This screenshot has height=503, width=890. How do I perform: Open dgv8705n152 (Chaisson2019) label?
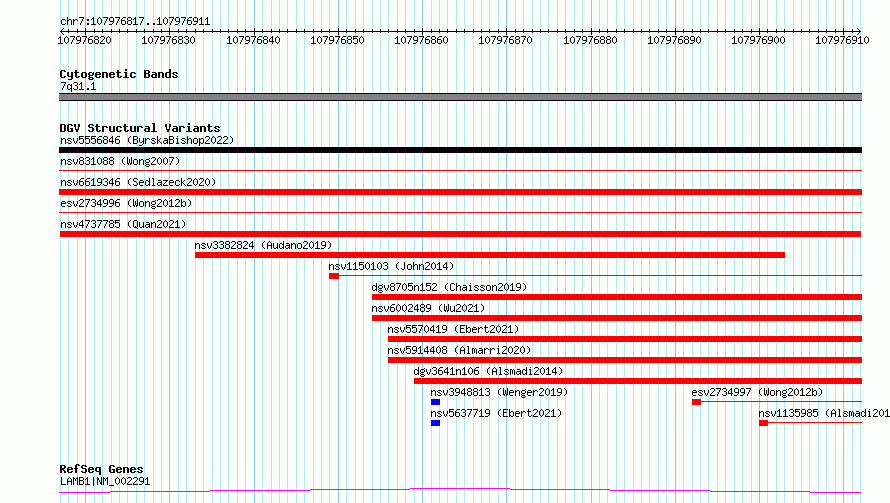tap(449, 287)
